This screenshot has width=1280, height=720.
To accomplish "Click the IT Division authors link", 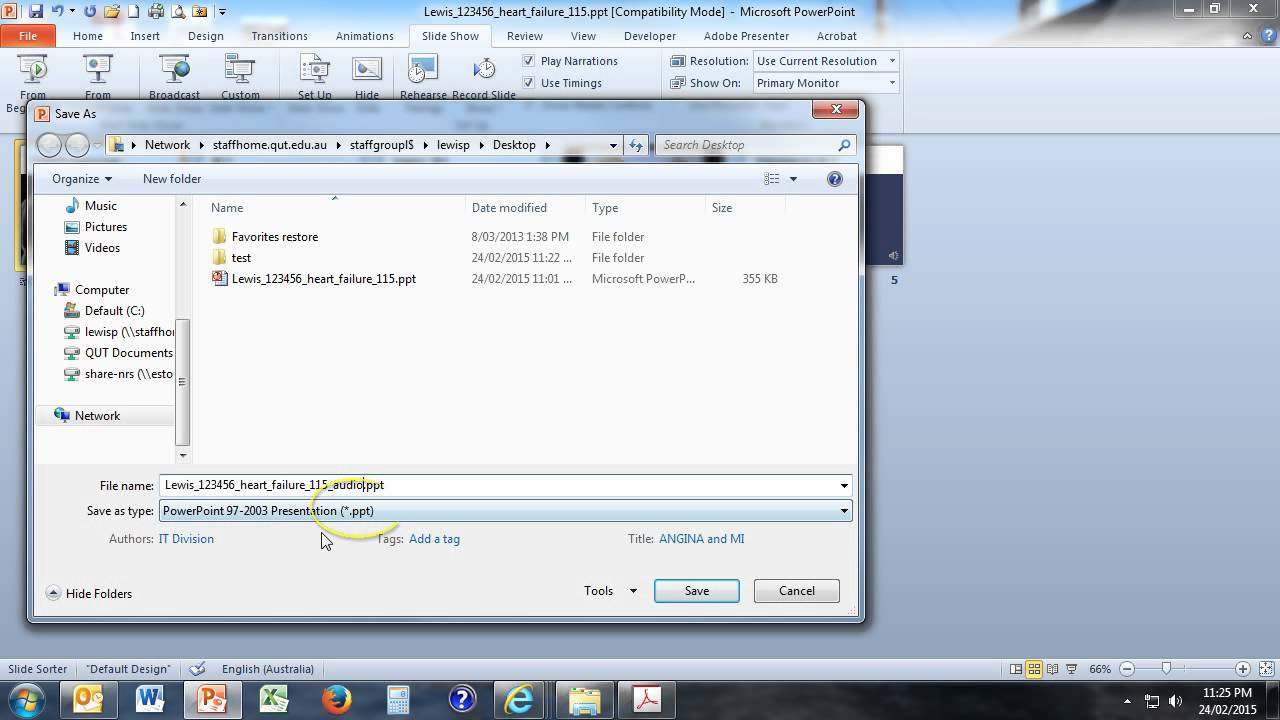I will (x=186, y=539).
